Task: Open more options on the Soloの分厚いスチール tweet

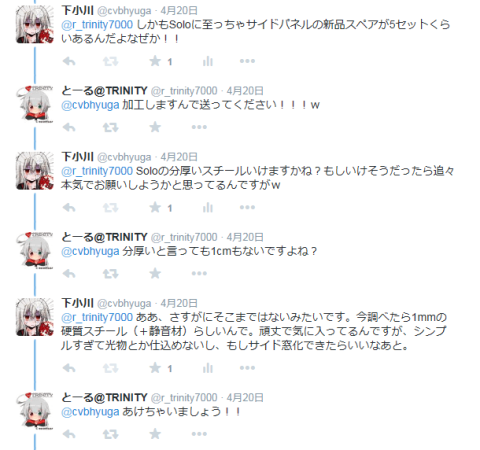Action: 247,208
